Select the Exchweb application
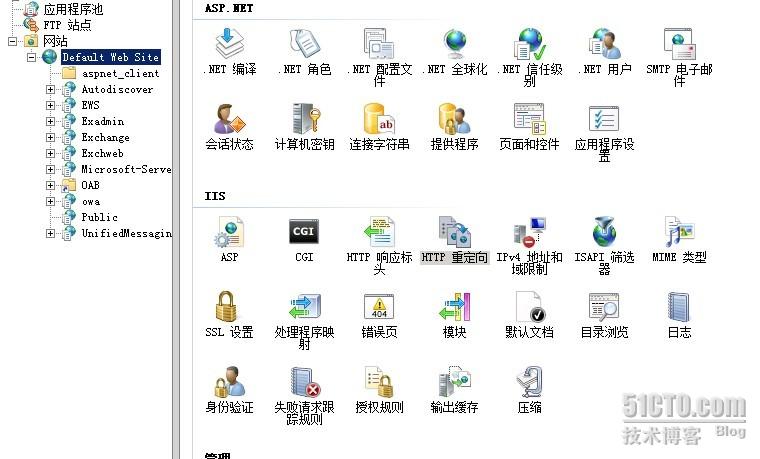The image size is (760, 459). click(x=102, y=153)
